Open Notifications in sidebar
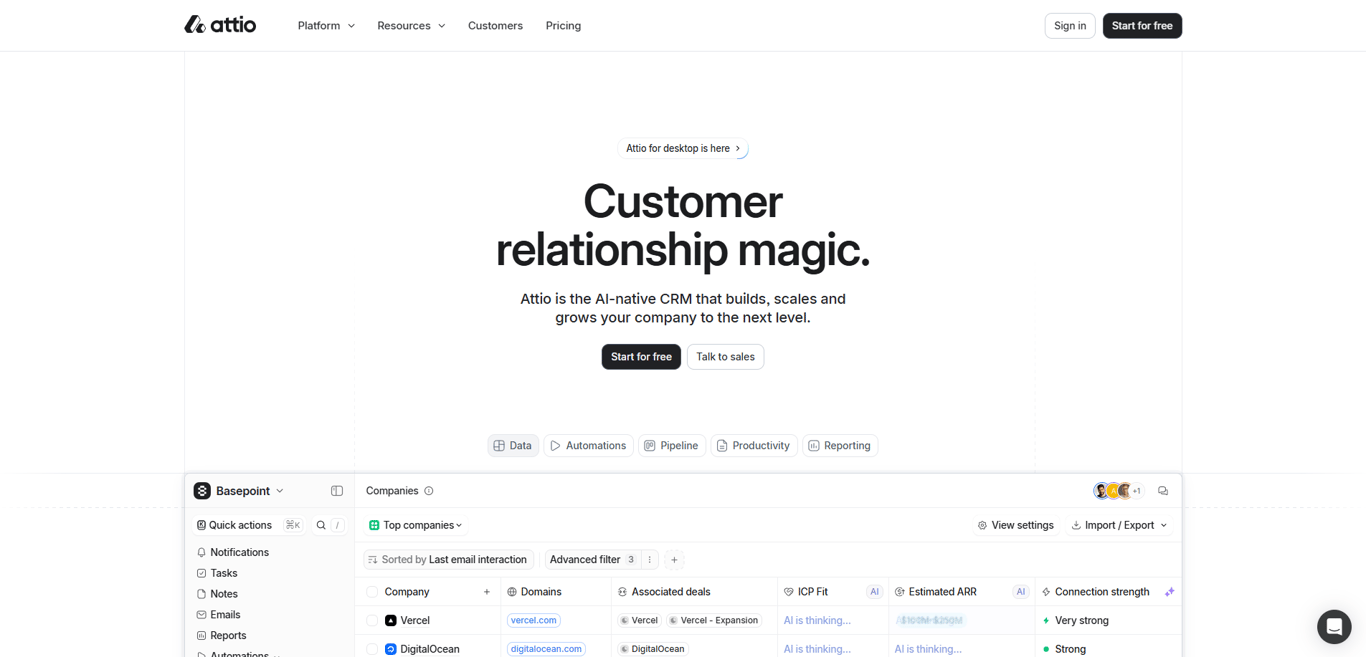This screenshot has height=657, width=1366. tap(233, 552)
